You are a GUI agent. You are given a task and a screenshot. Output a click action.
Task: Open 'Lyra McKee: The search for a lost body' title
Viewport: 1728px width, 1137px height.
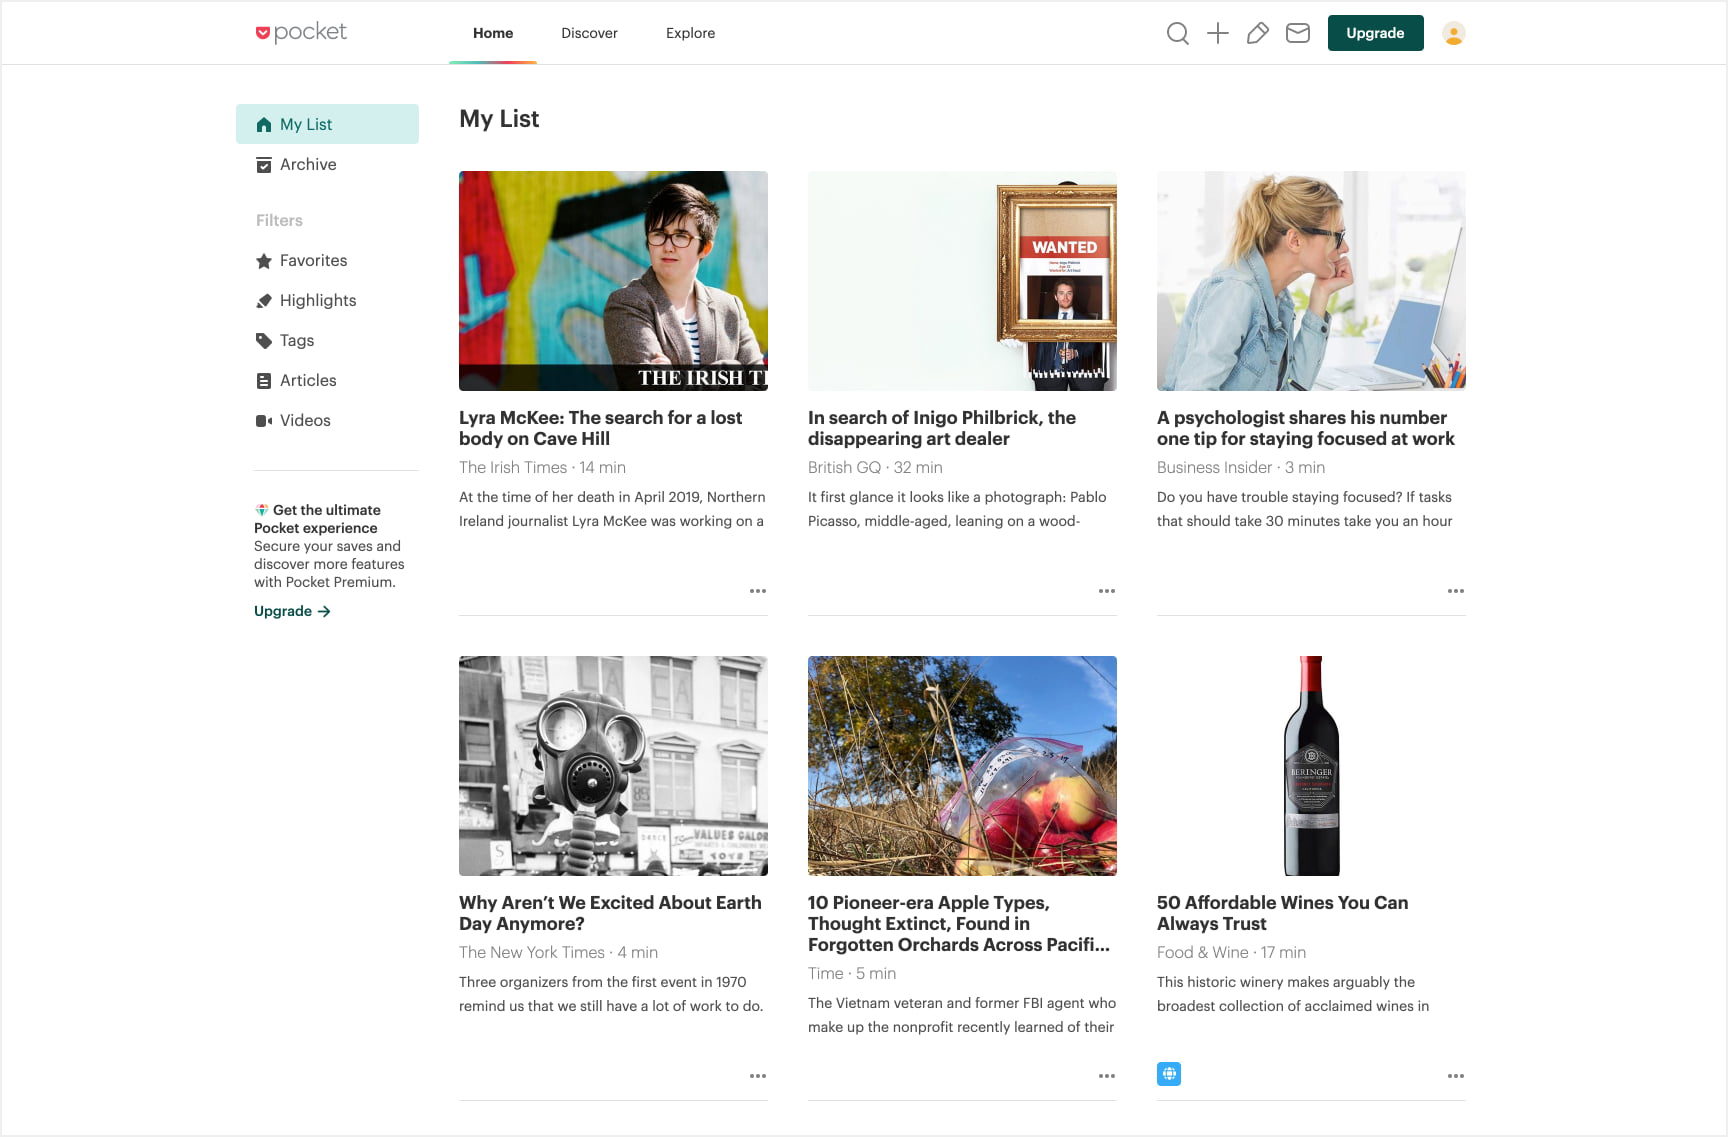(x=600, y=428)
